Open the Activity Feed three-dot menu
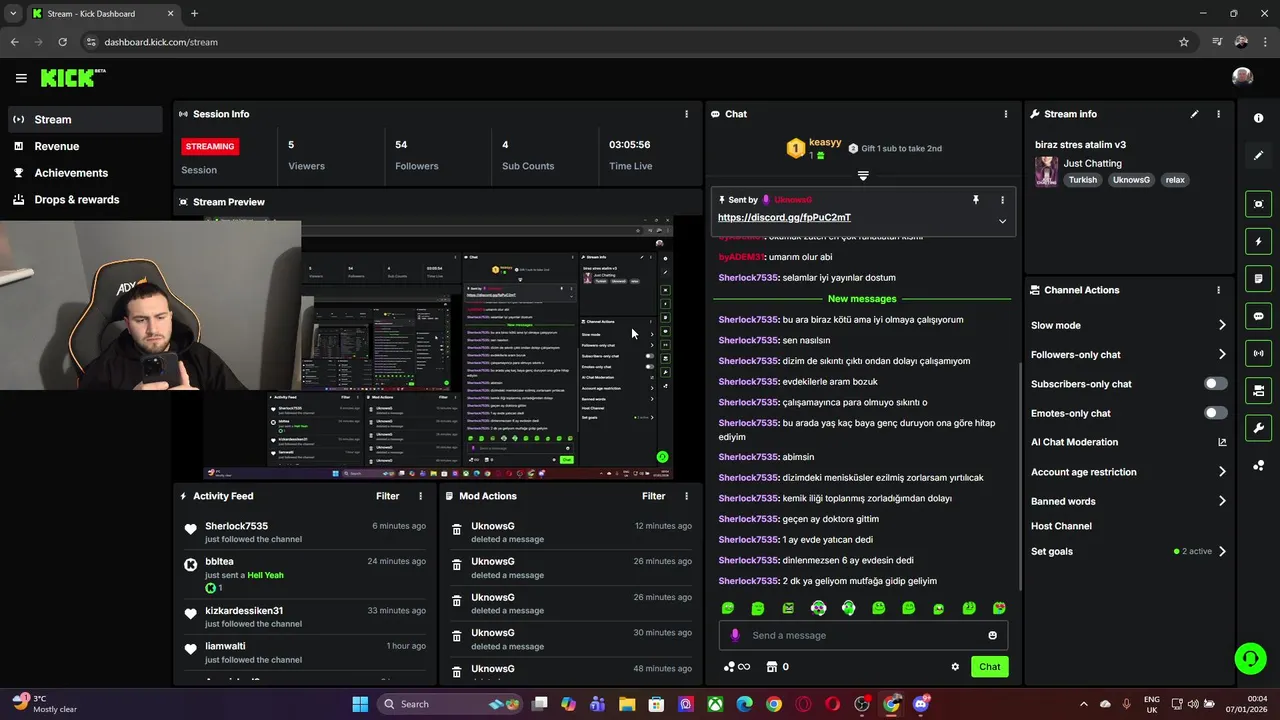The width and height of the screenshot is (1280, 720). click(x=420, y=496)
